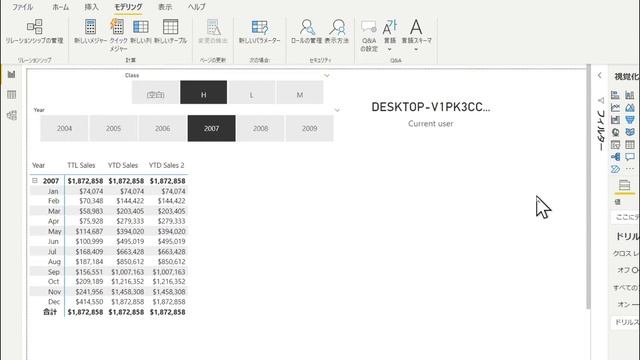Toggle the H Class slicer button
This screenshot has width=640, height=360.
(204, 92)
